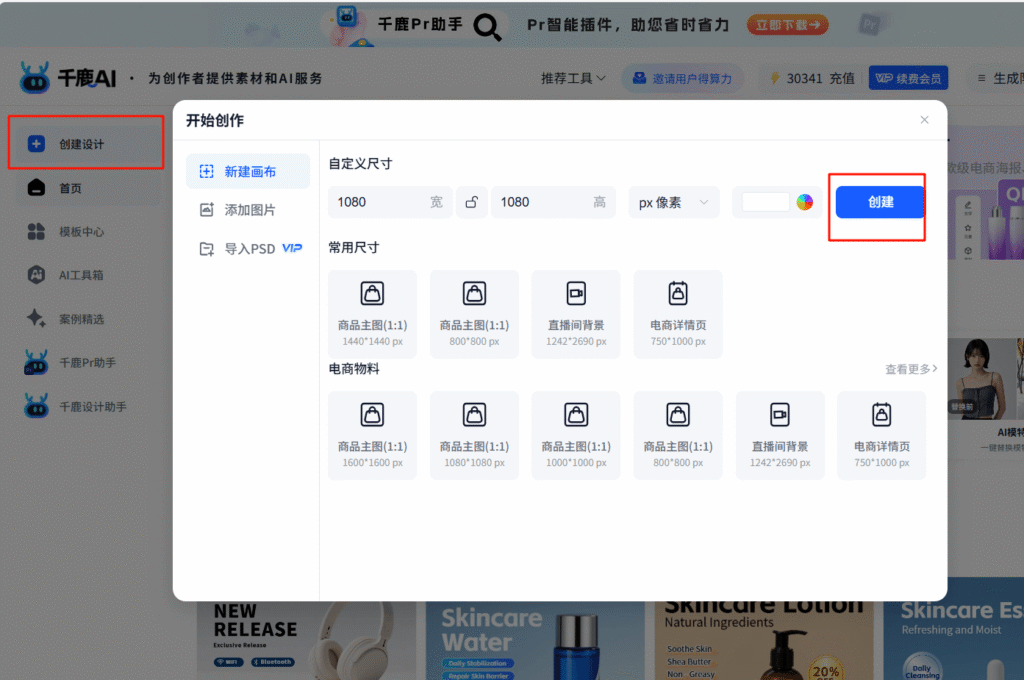The image size is (1024, 680).
Task: Click the width input field
Action: (380, 202)
